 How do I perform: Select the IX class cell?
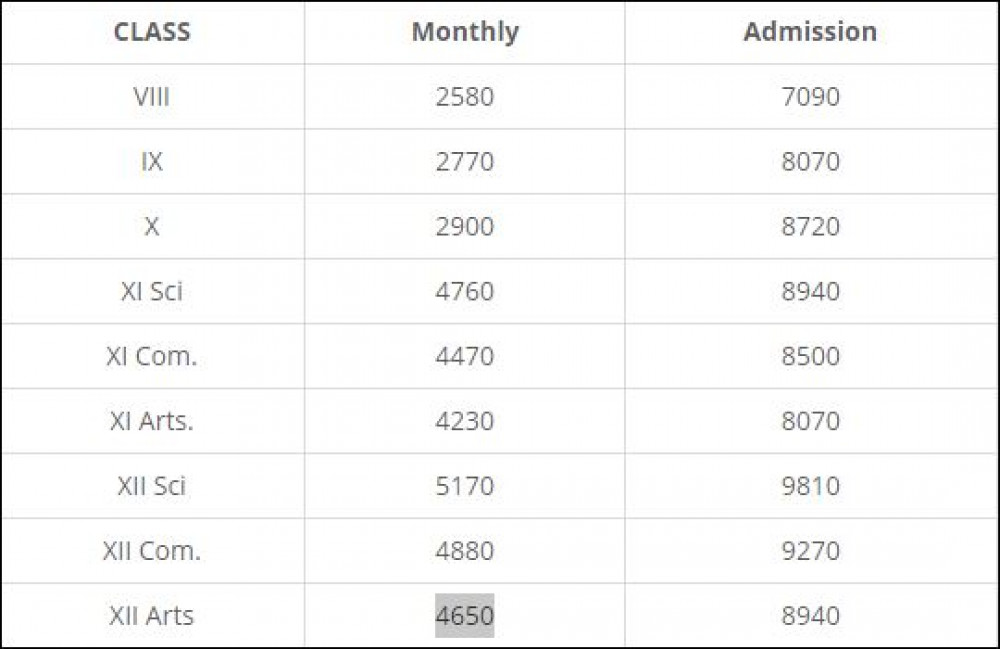pyautogui.click(x=152, y=162)
